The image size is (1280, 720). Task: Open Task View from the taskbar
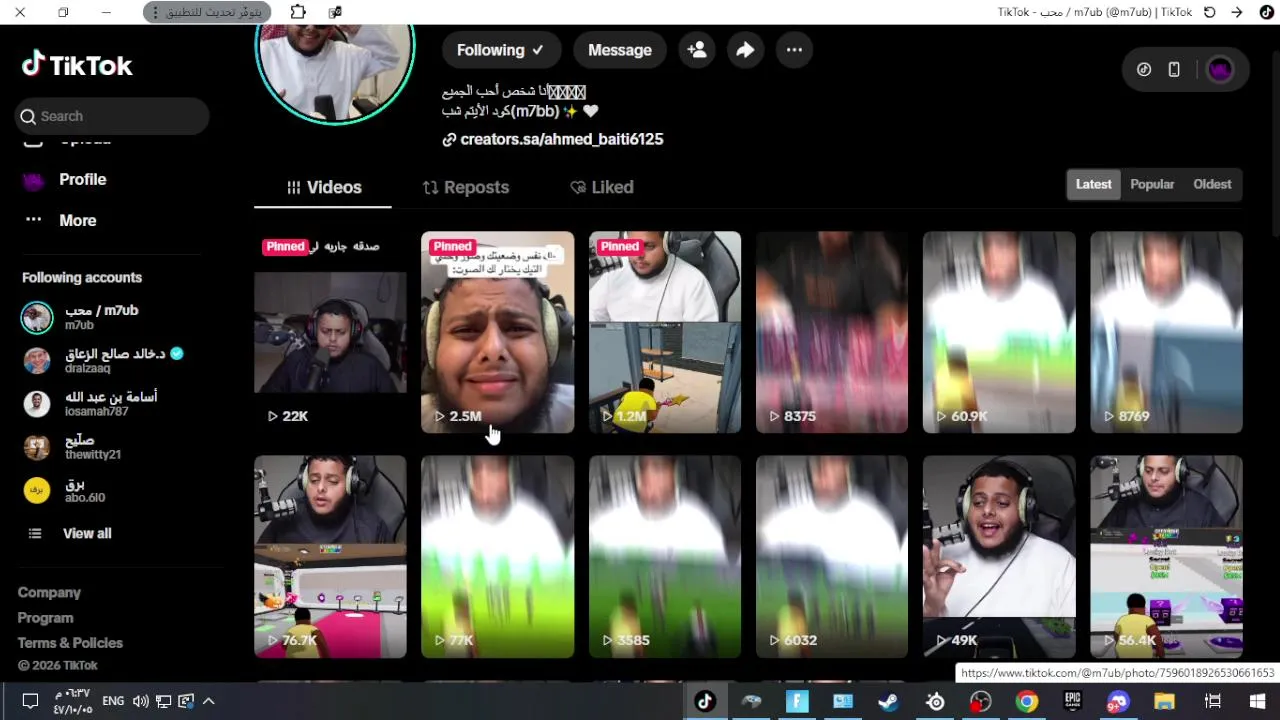[1212, 701]
